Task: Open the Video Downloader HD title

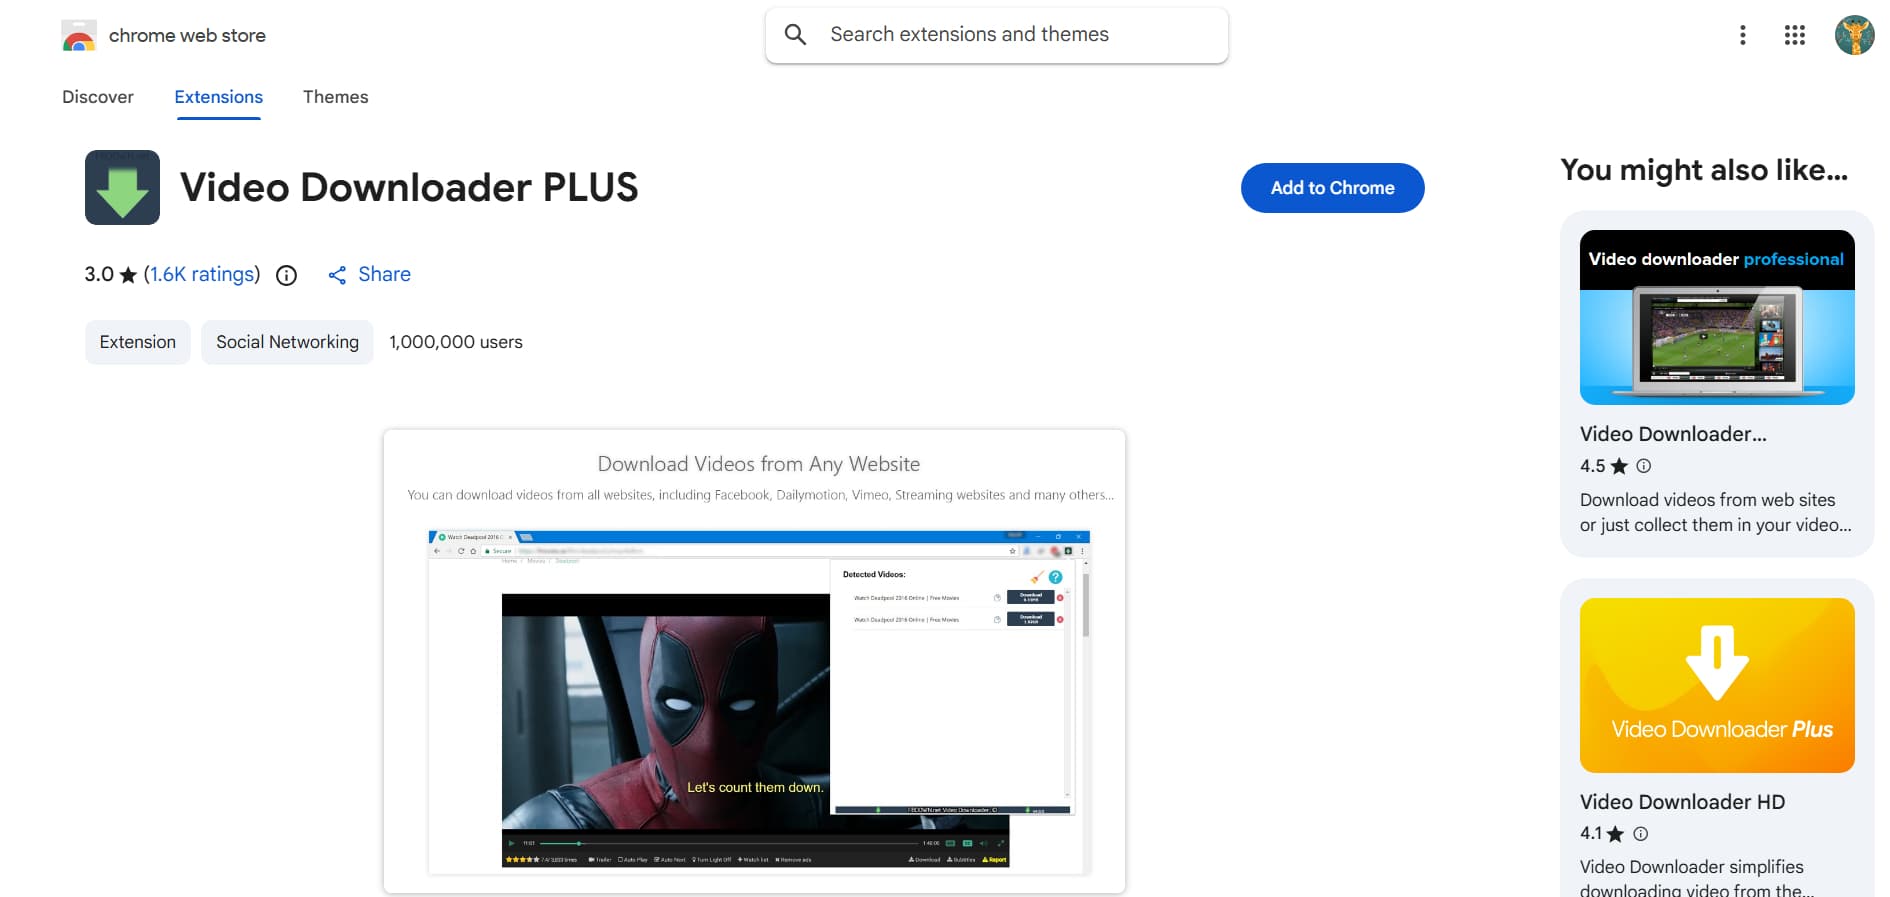Action: tap(1682, 802)
